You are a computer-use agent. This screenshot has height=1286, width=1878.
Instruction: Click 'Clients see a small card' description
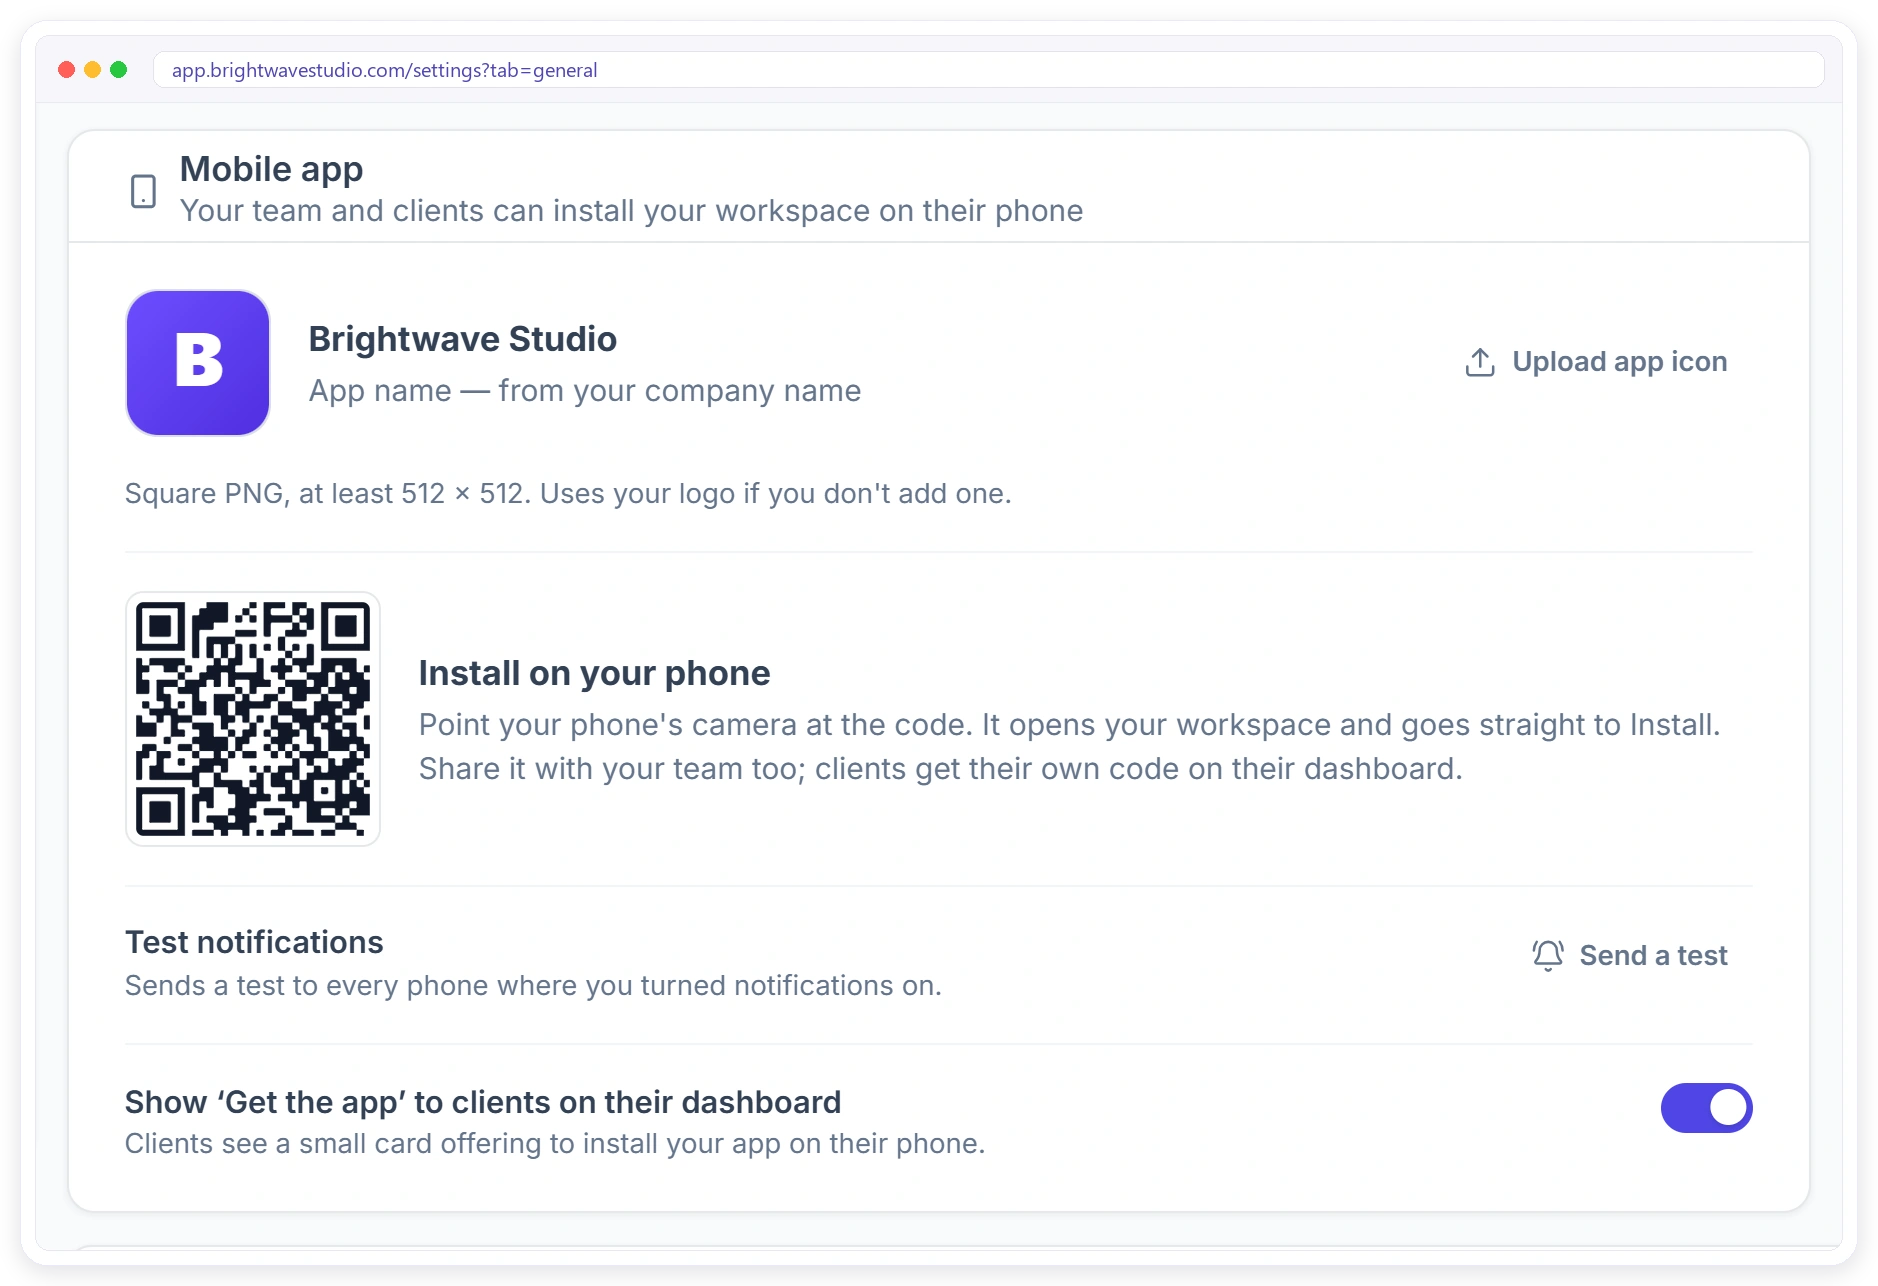pos(555,1144)
